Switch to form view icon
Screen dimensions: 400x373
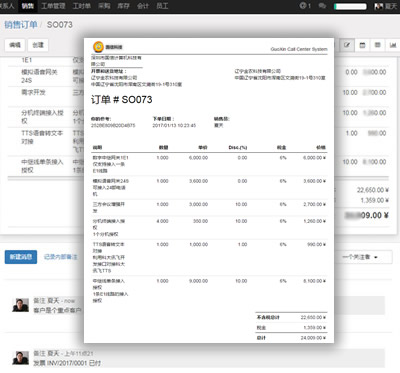pyautogui.click(x=347, y=45)
